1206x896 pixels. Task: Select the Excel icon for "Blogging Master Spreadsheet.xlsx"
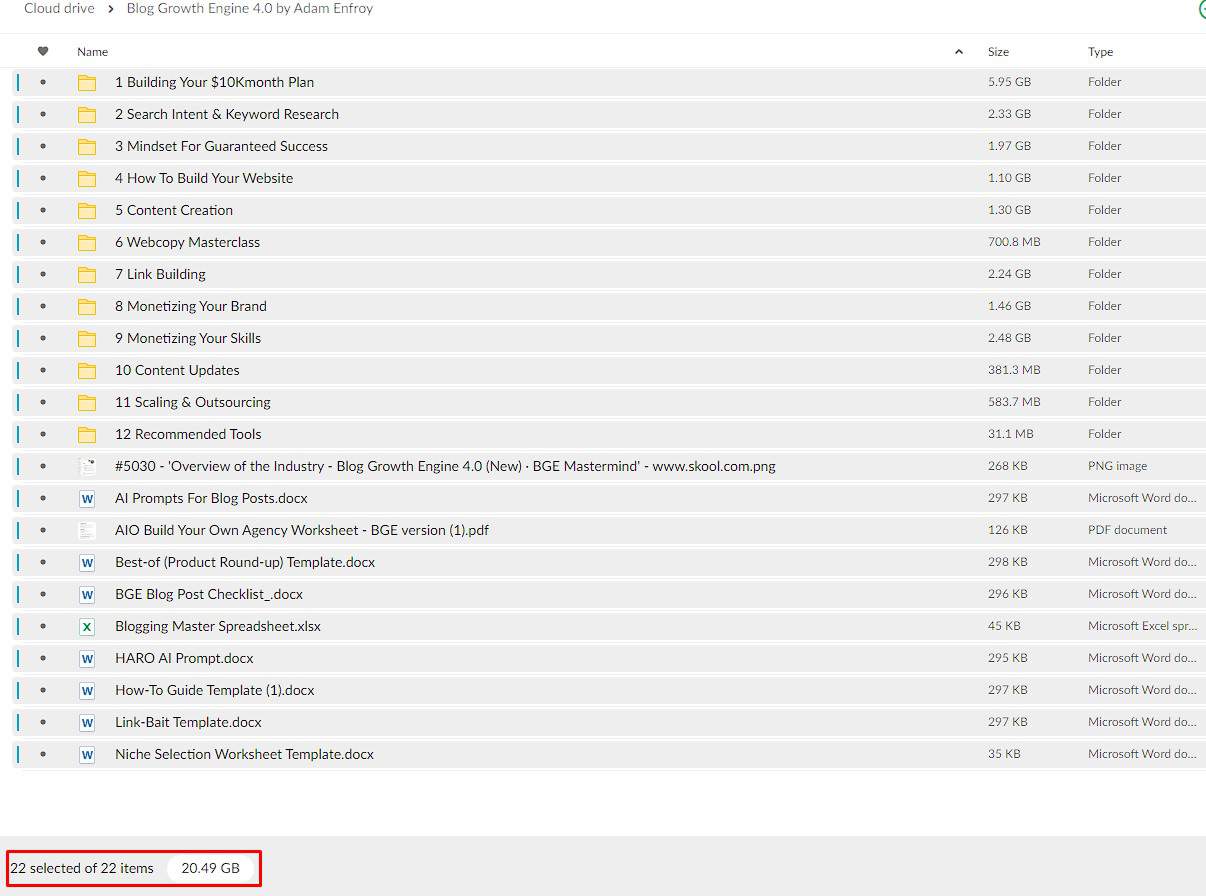click(87, 626)
